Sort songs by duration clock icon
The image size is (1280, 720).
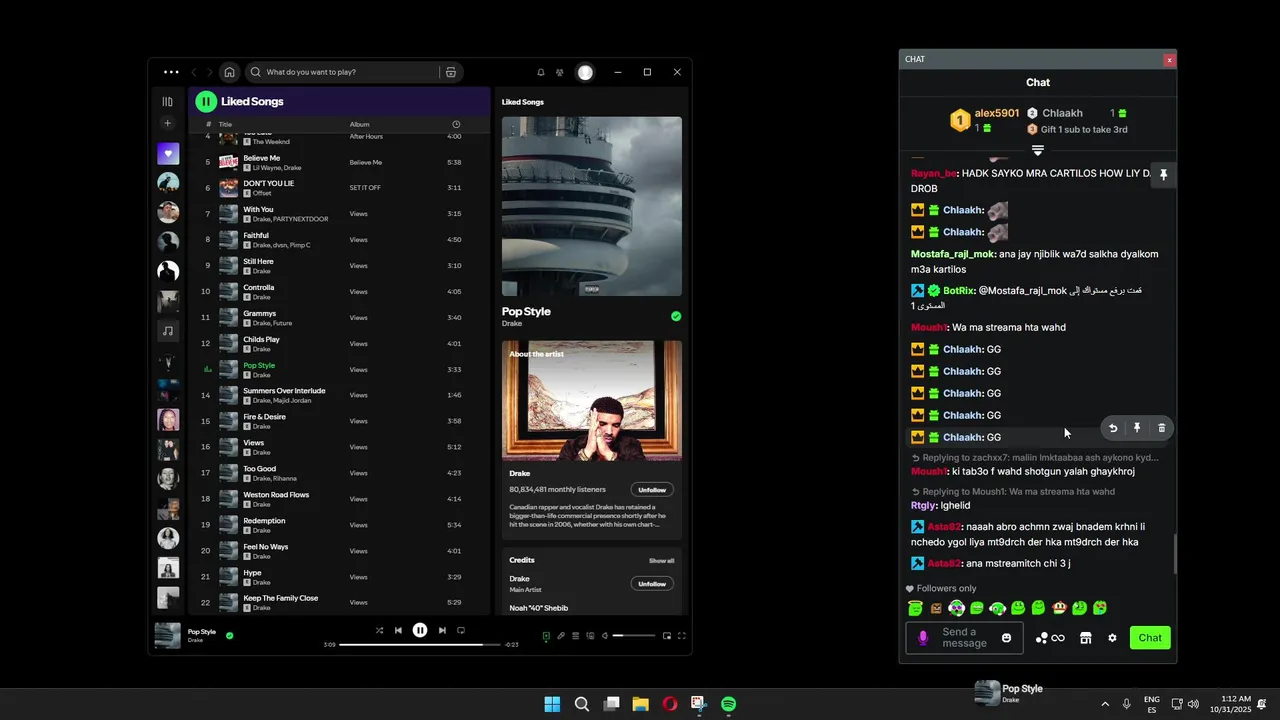point(456,124)
